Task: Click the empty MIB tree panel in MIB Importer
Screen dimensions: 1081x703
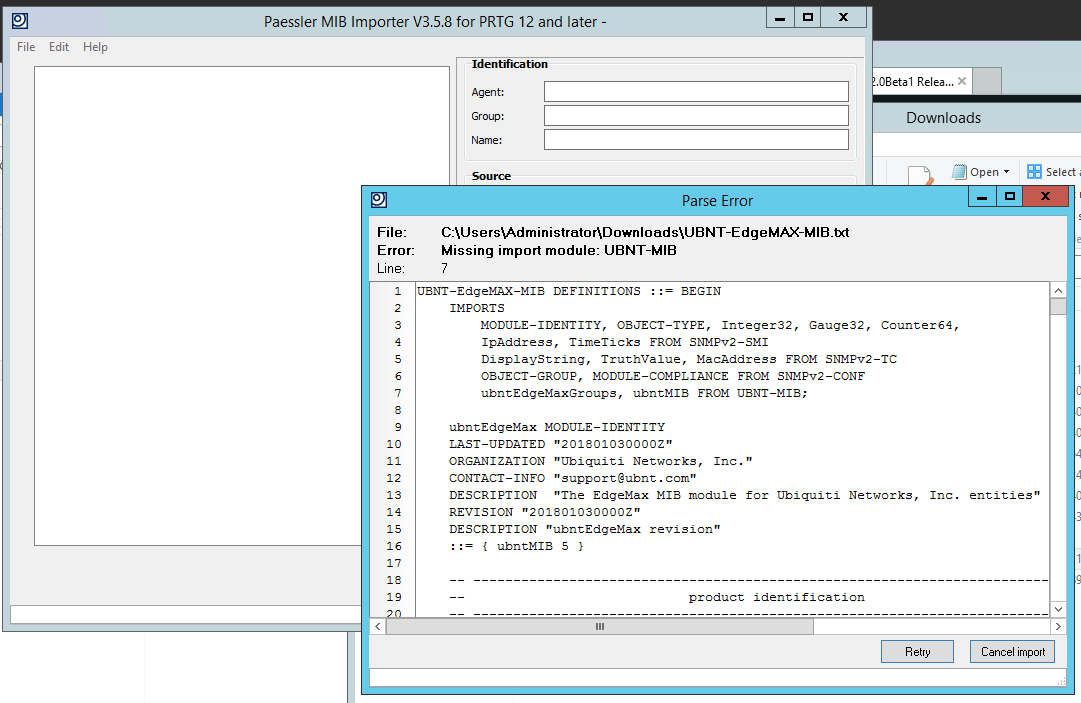Action: (242, 306)
